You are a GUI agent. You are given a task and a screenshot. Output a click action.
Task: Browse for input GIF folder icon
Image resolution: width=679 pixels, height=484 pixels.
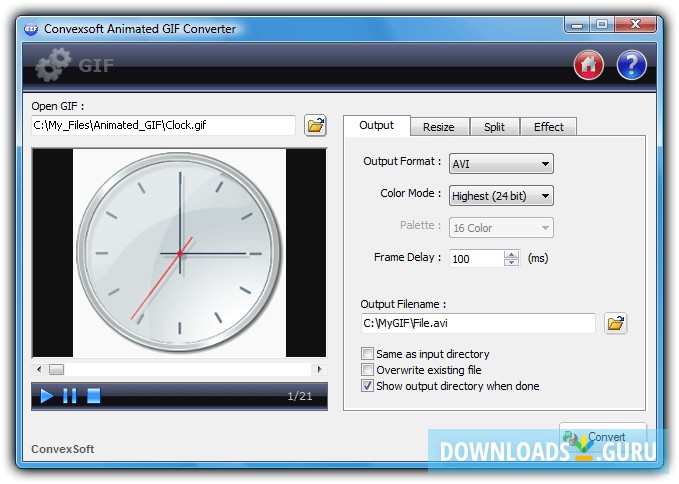[x=315, y=126]
